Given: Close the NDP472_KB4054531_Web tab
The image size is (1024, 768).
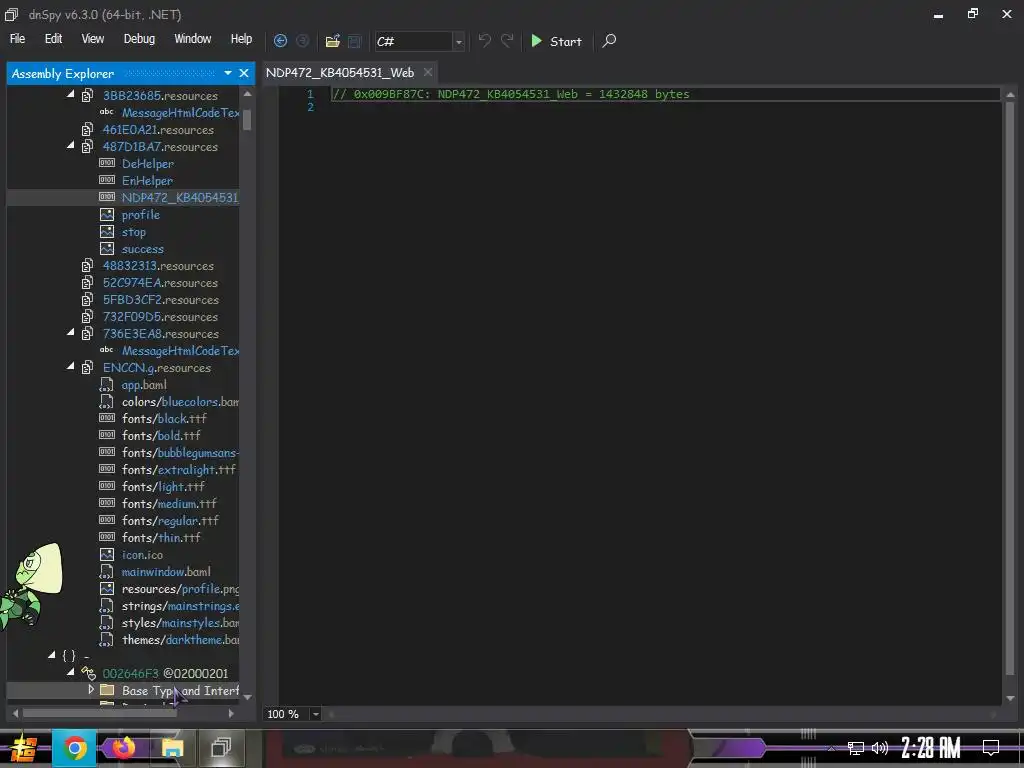Looking at the screenshot, I should tap(428, 72).
